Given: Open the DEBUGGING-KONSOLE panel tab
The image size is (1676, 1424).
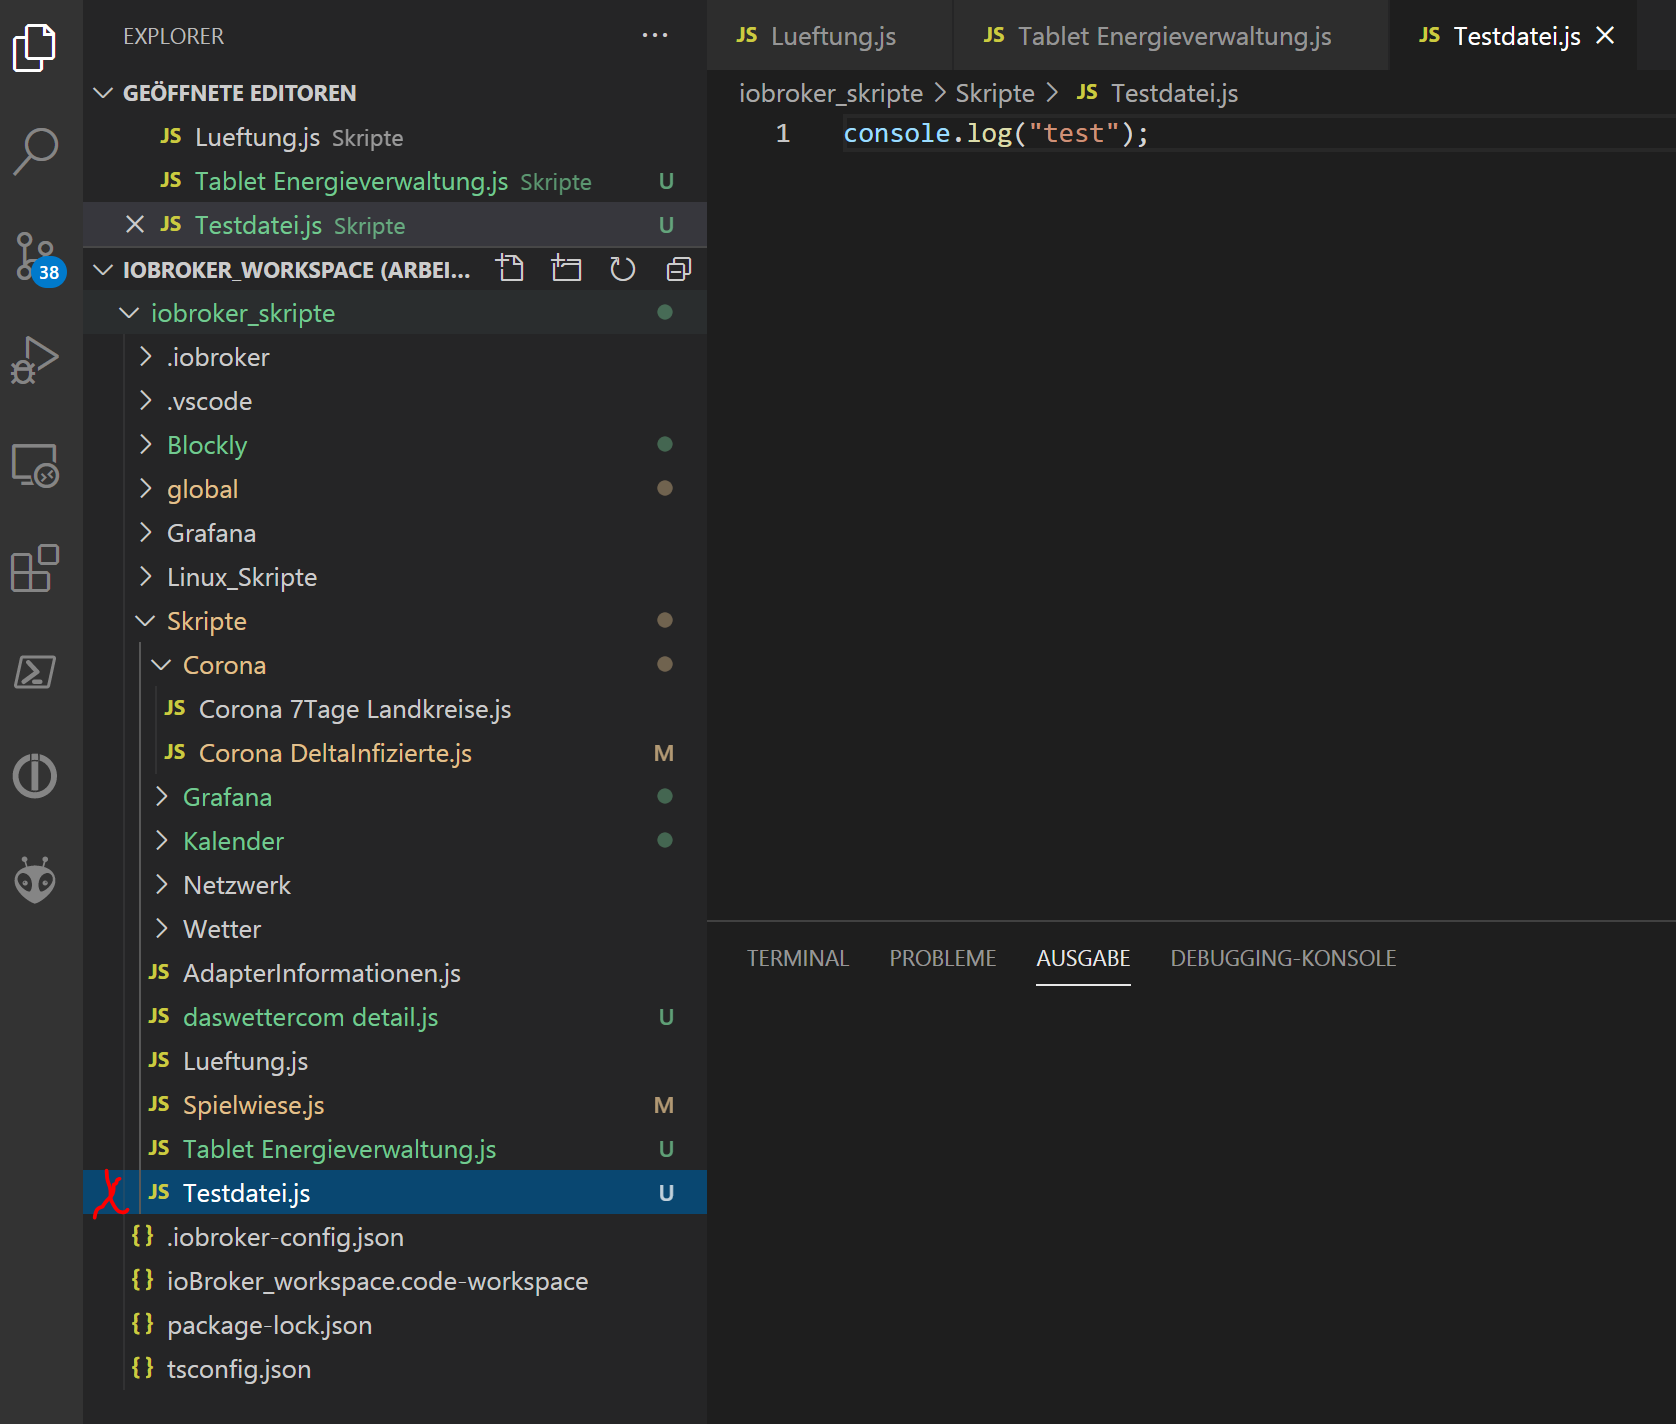Looking at the screenshot, I should 1283,958.
